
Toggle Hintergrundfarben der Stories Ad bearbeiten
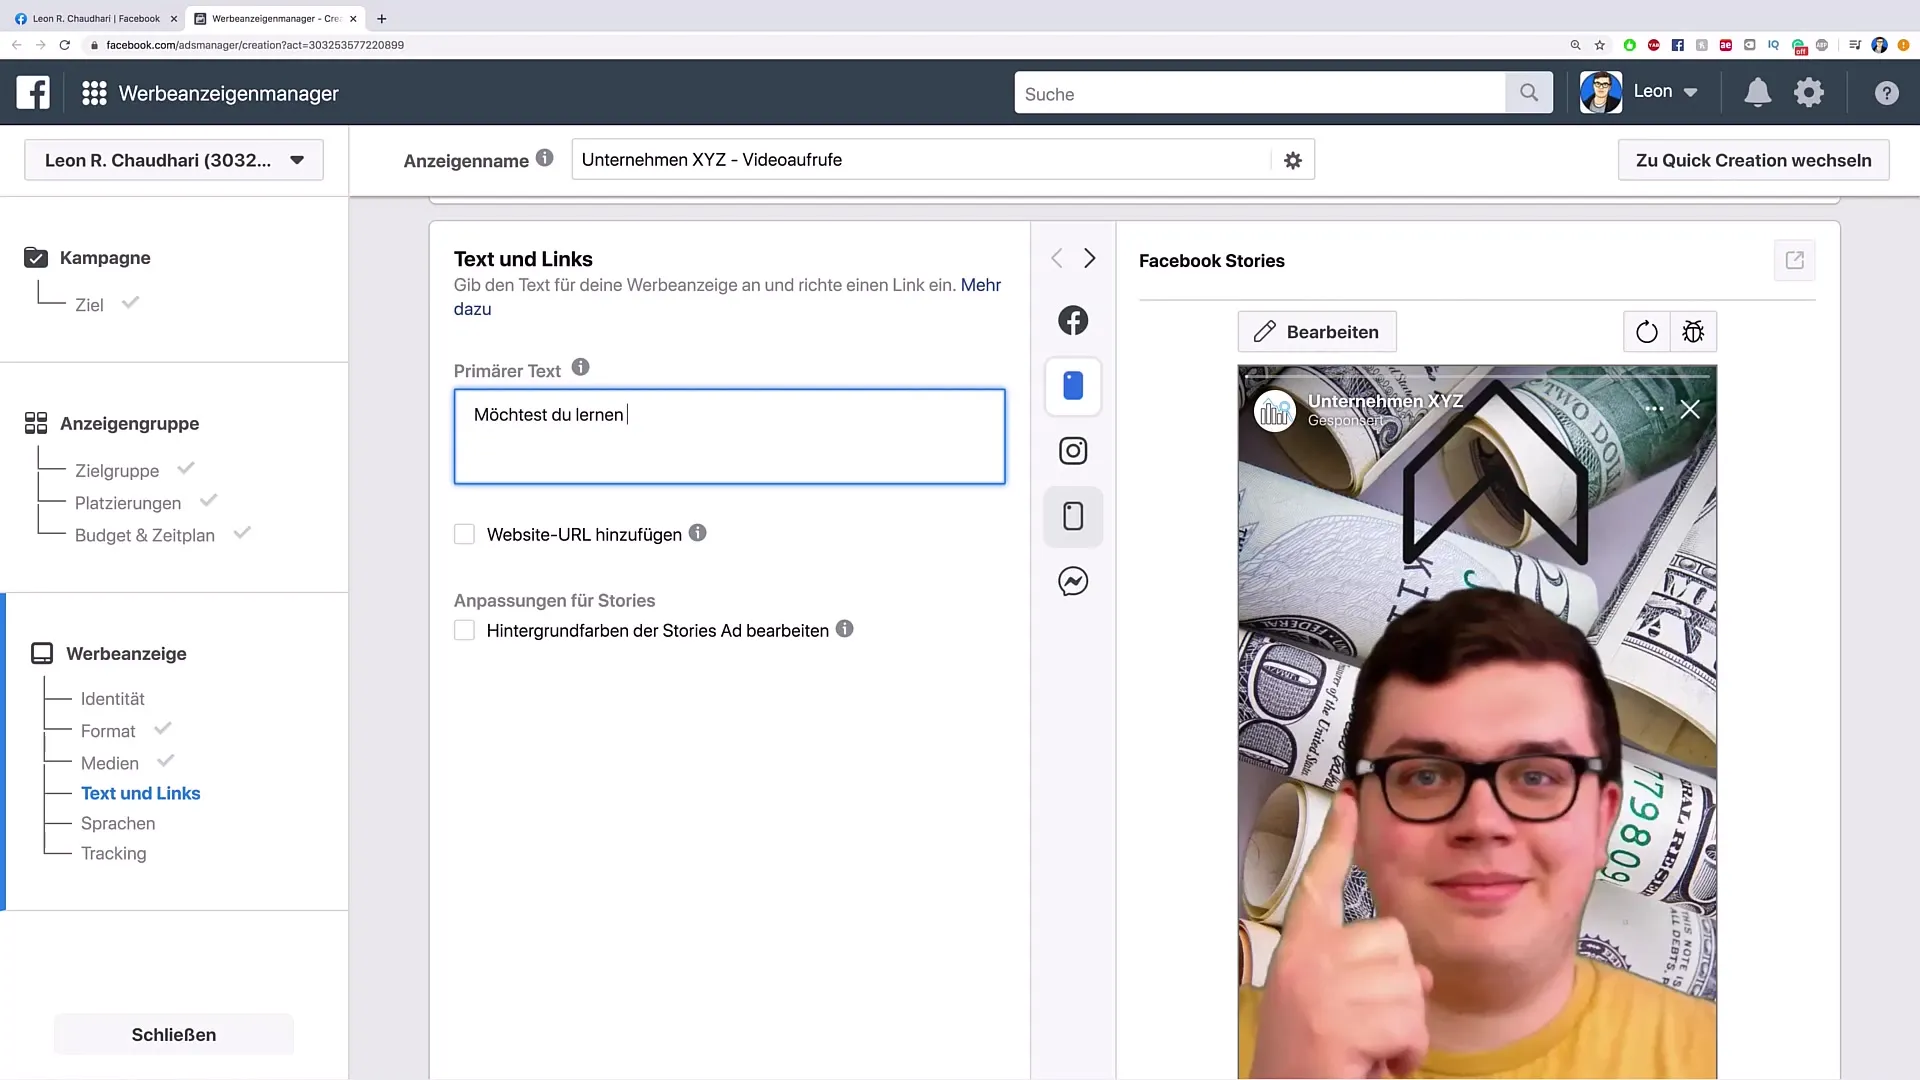pyautogui.click(x=463, y=630)
